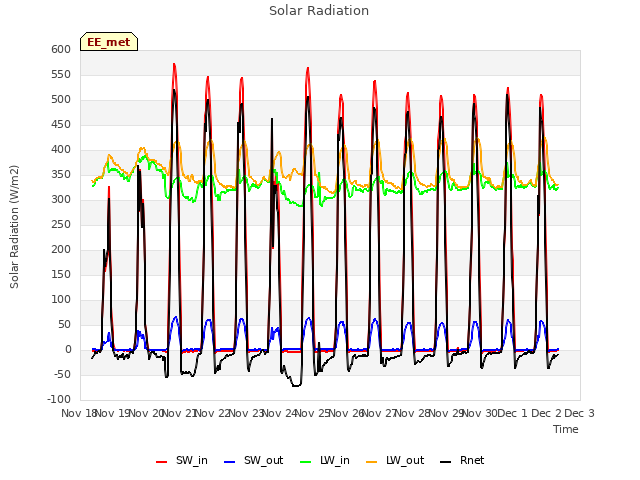Click the Nov 18 x-axis tick label
This screenshot has height=480, width=640.
click(x=79, y=413)
